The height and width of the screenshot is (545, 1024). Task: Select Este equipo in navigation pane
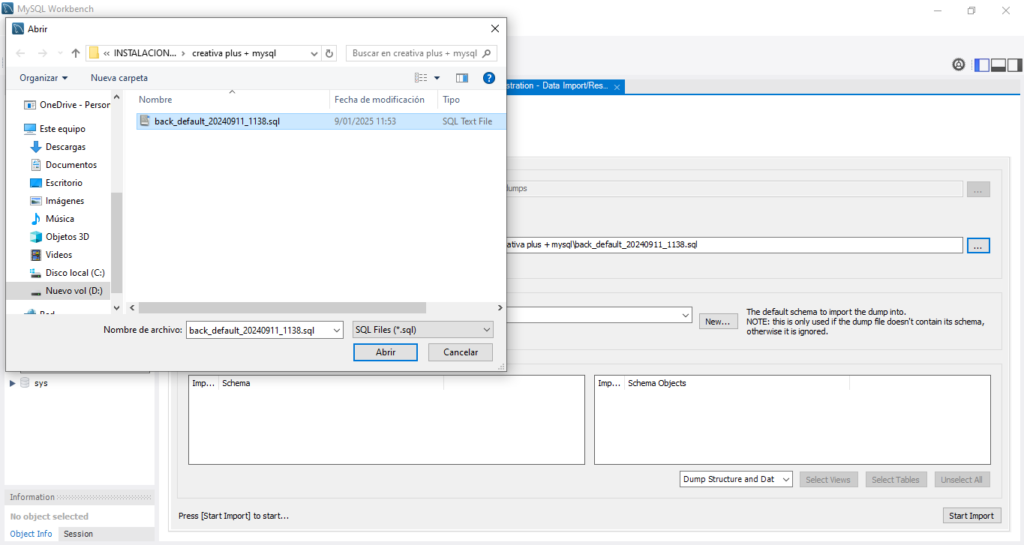55,129
